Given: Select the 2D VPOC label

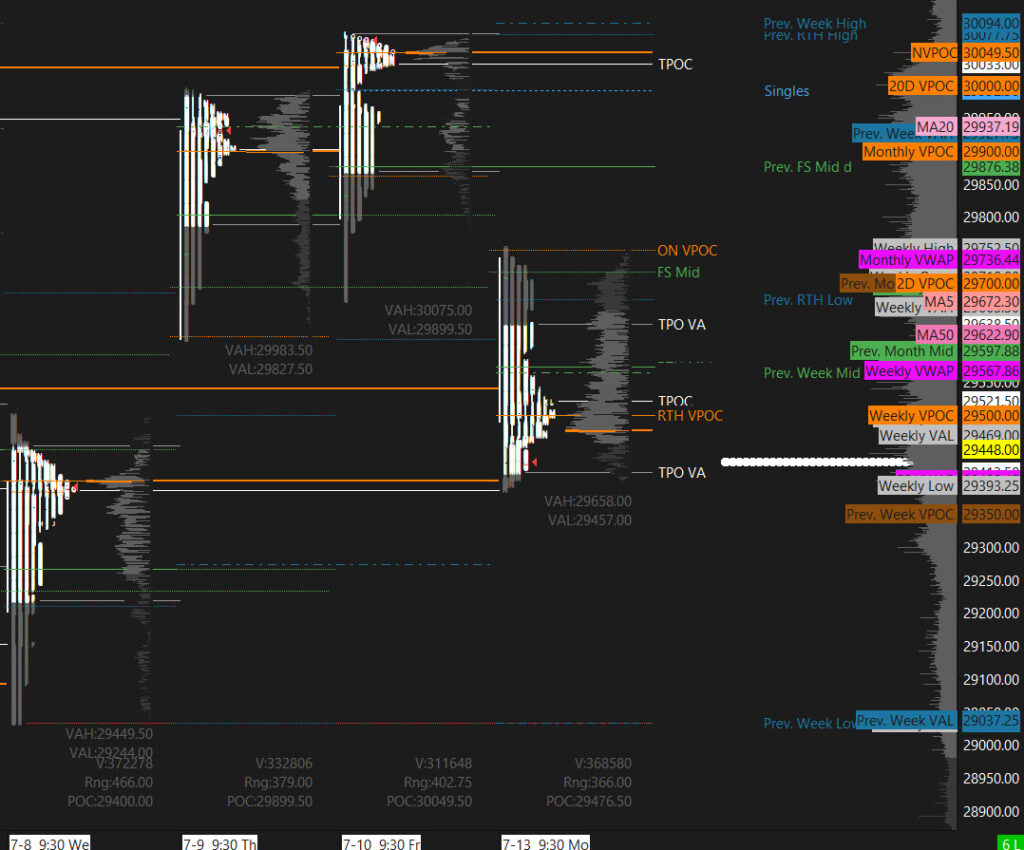Looking at the screenshot, I should pyautogui.click(x=926, y=283).
